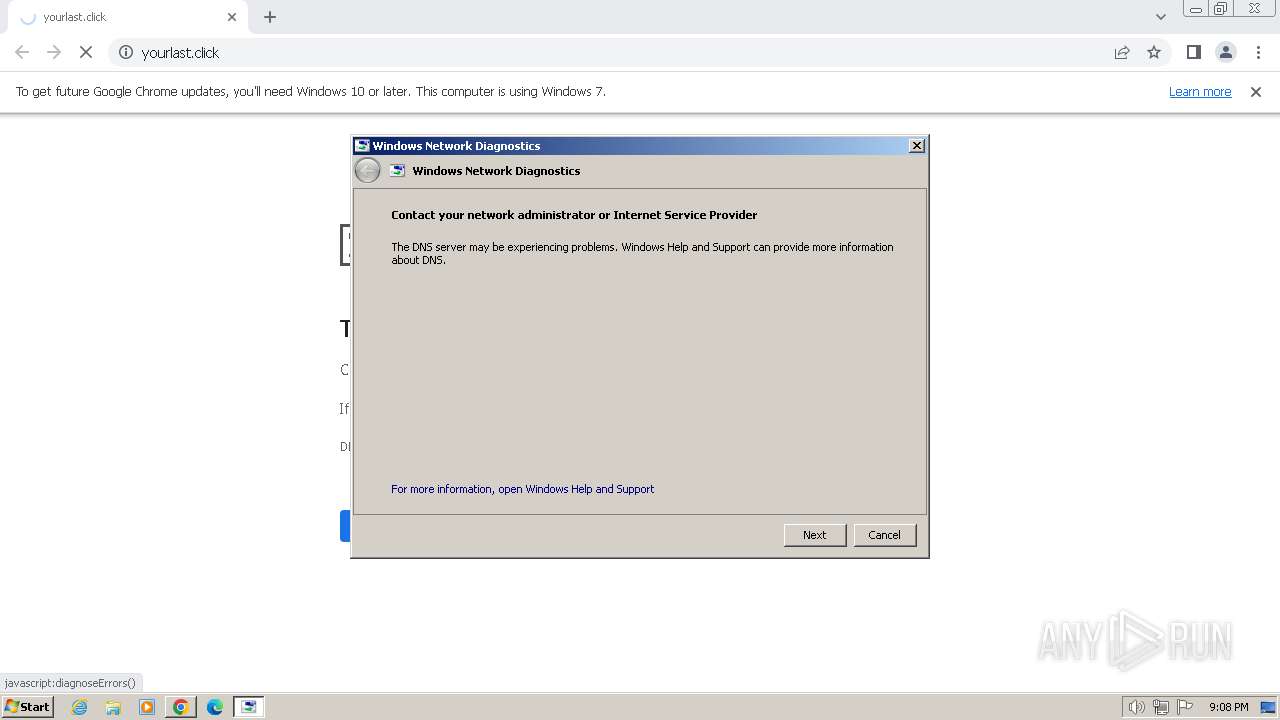This screenshot has height=720, width=1280.
Task: Open Windows Media Player from taskbar
Action: pyautogui.click(x=147, y=707)
